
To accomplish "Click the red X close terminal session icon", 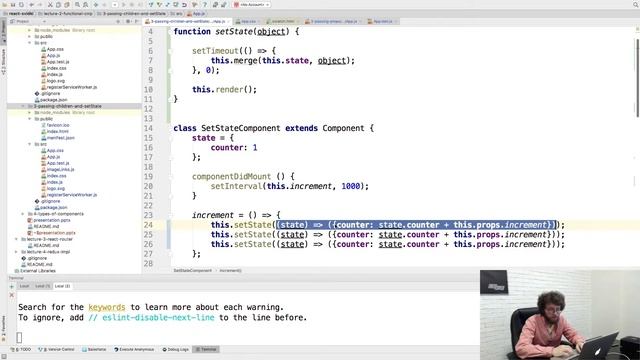I will [x=11, y=295].
